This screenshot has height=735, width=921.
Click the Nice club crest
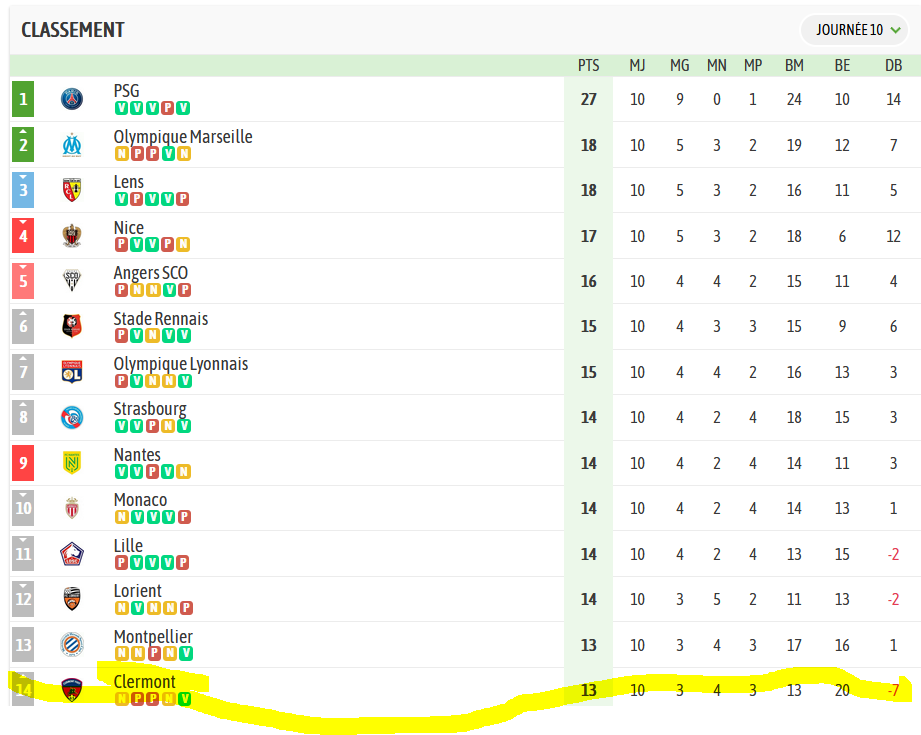(72, 236)
